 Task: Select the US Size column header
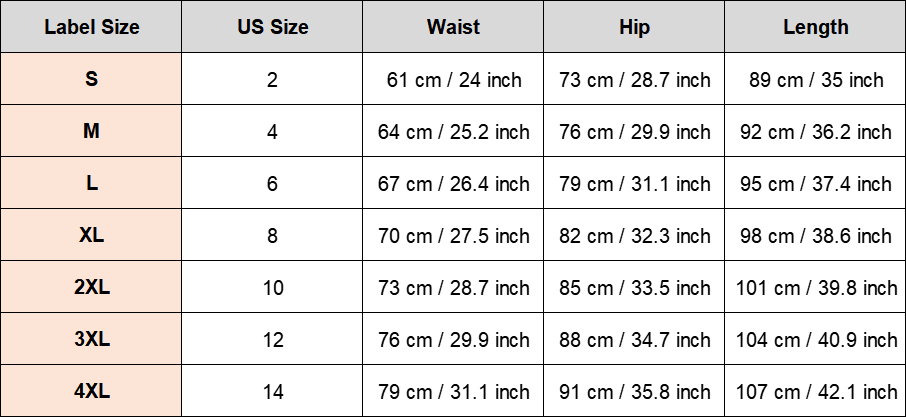(x=272, y=27)
